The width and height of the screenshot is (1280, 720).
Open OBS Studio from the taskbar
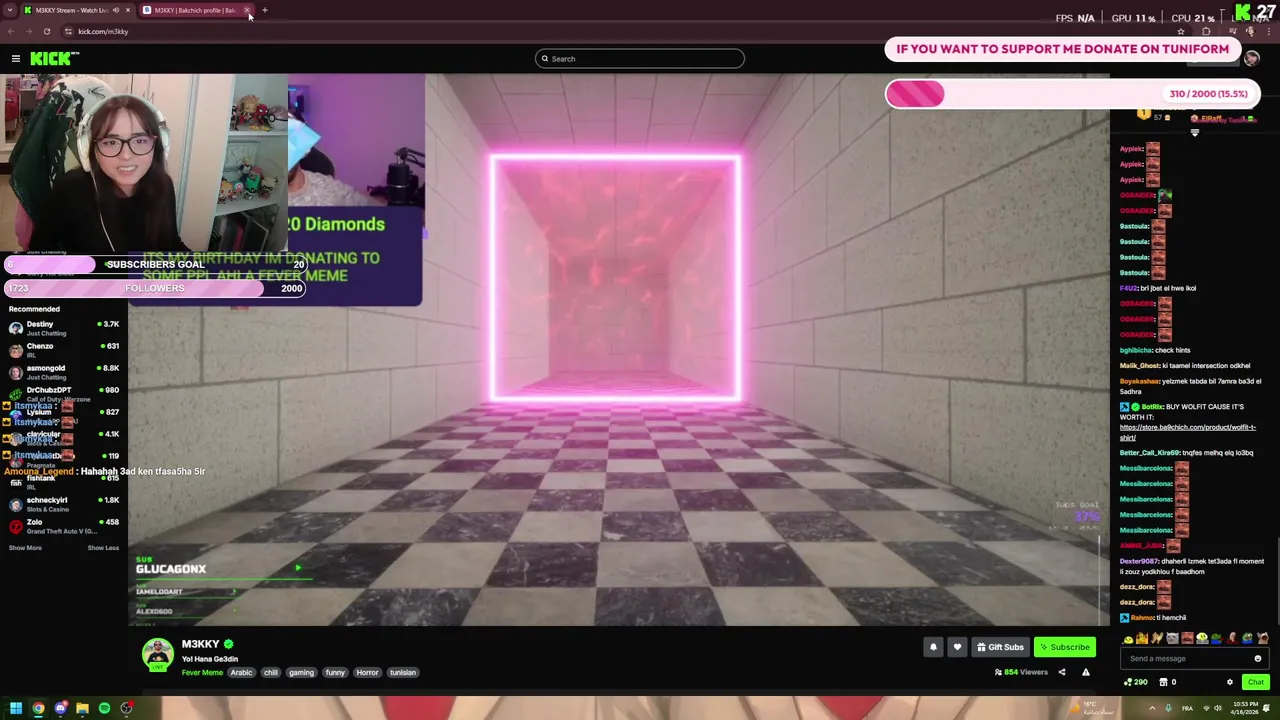(126, 708)
